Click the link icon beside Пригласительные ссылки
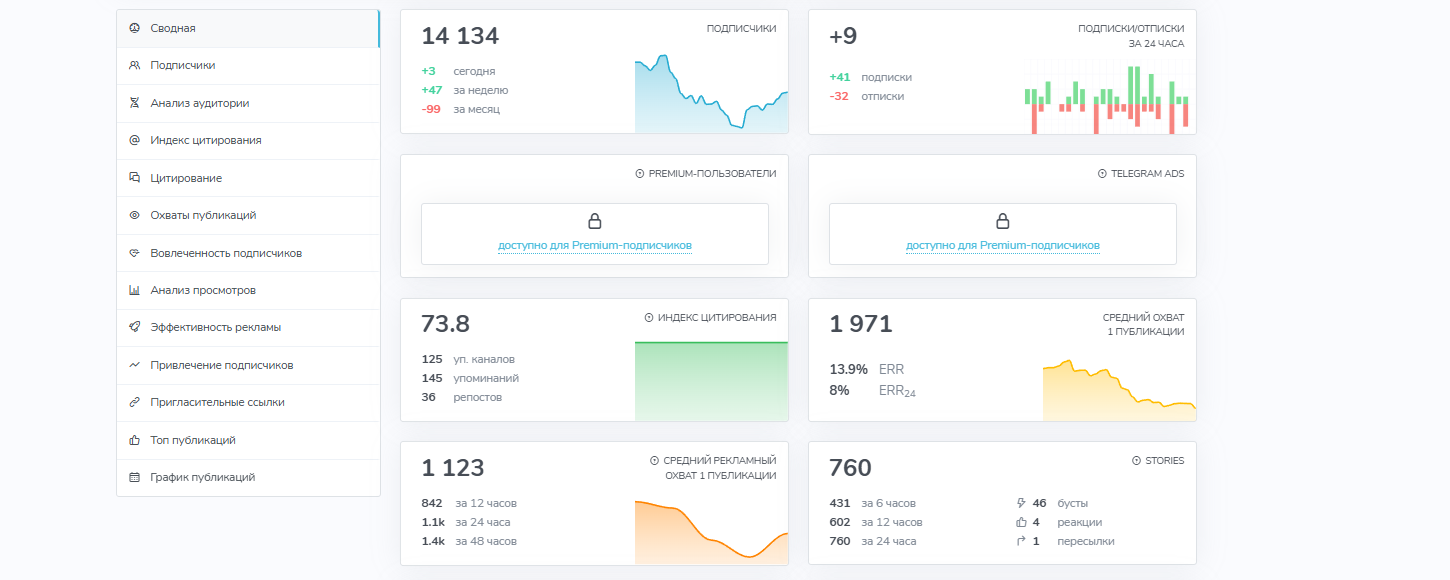This screenshot has width=1450, height=580. (134, 402)
